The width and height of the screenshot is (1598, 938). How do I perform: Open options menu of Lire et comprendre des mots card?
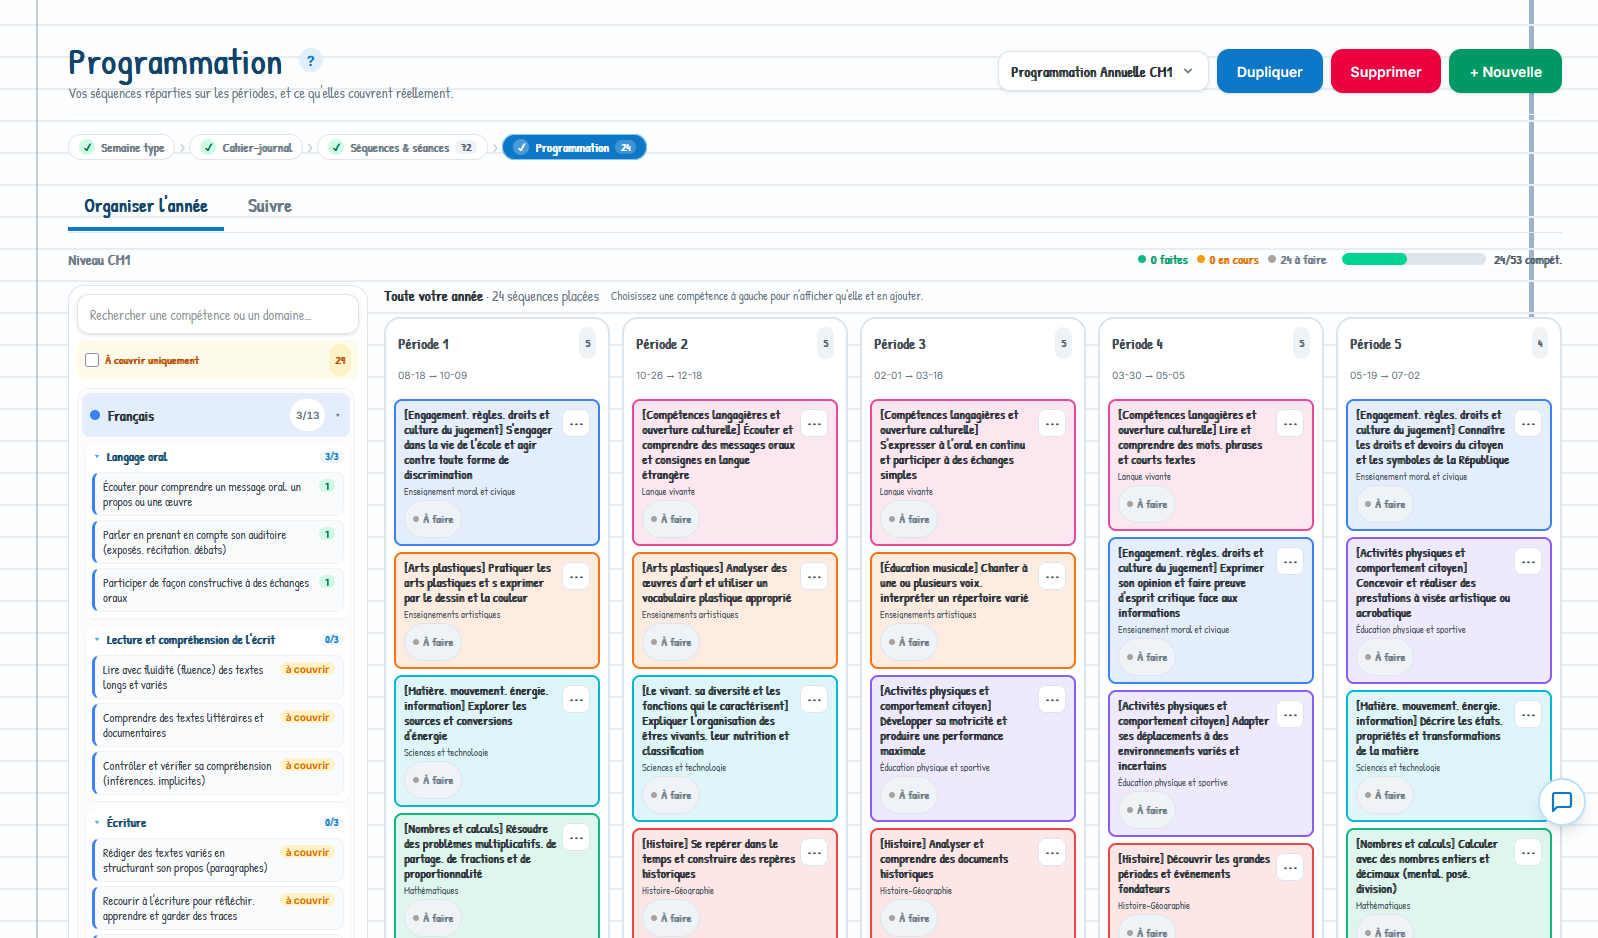[x=1291, y=424]
